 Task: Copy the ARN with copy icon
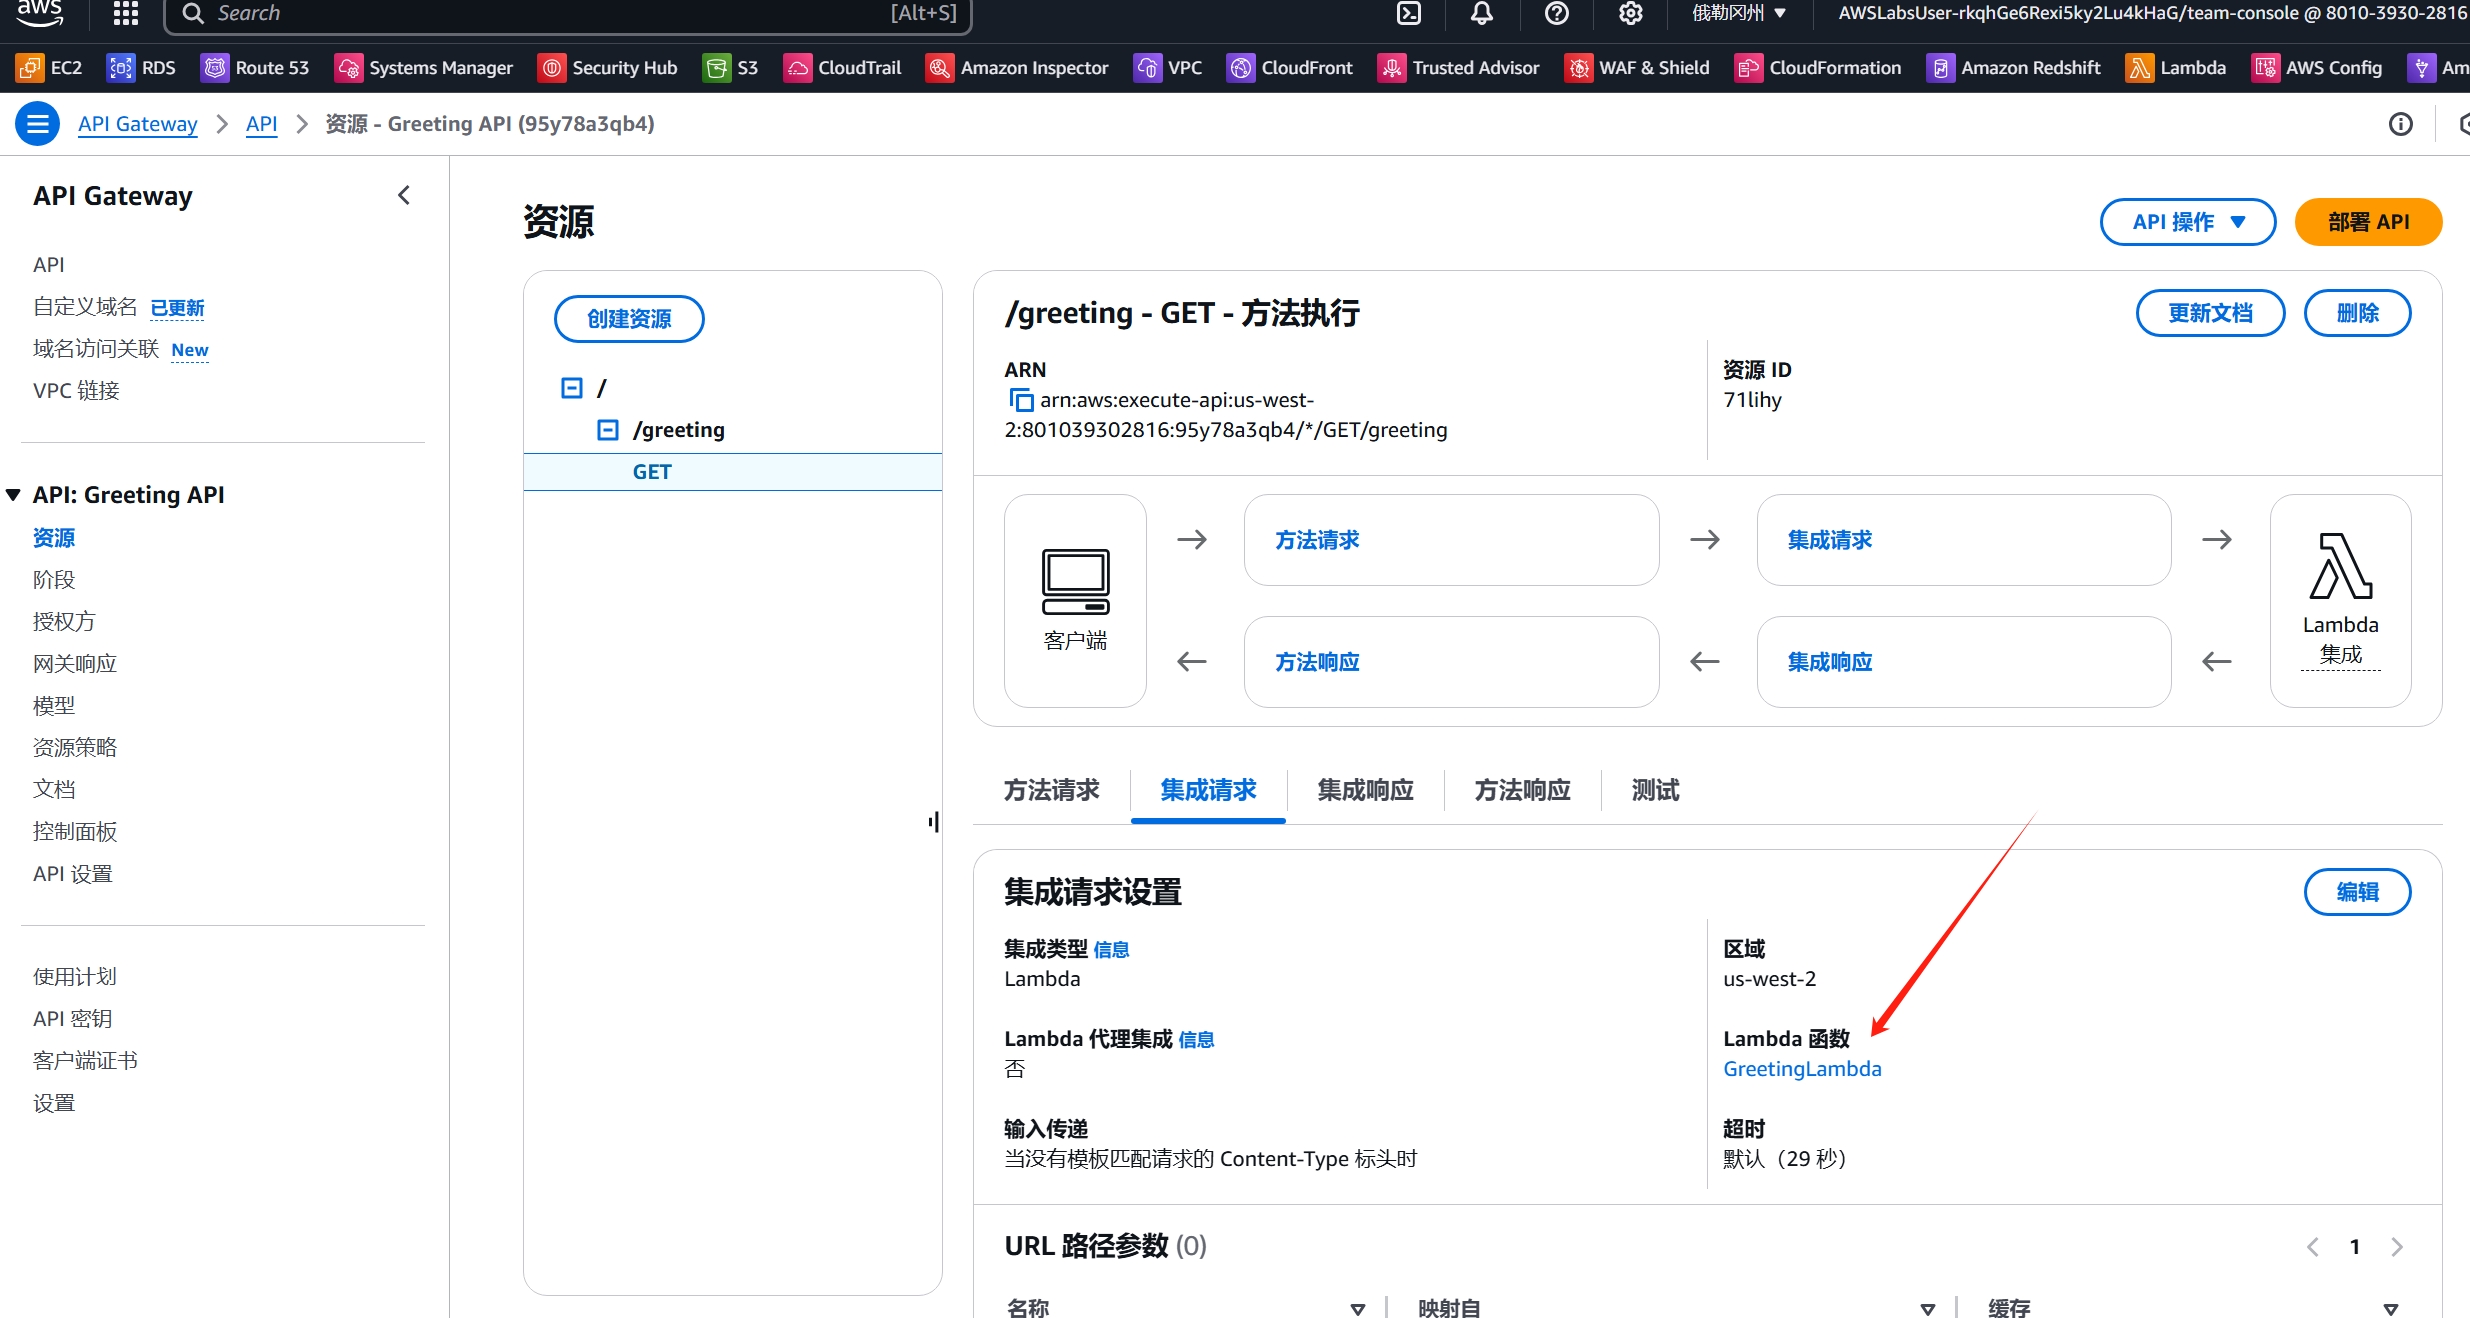pos(1020,400)
